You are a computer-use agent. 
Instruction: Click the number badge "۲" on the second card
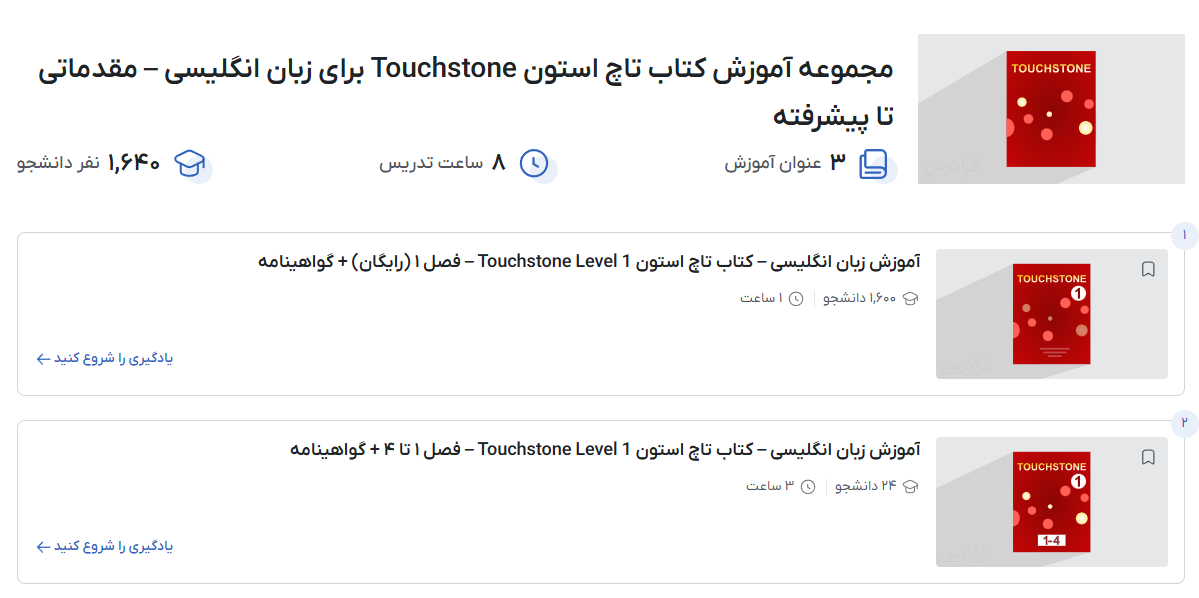[x=1183, y=424]
